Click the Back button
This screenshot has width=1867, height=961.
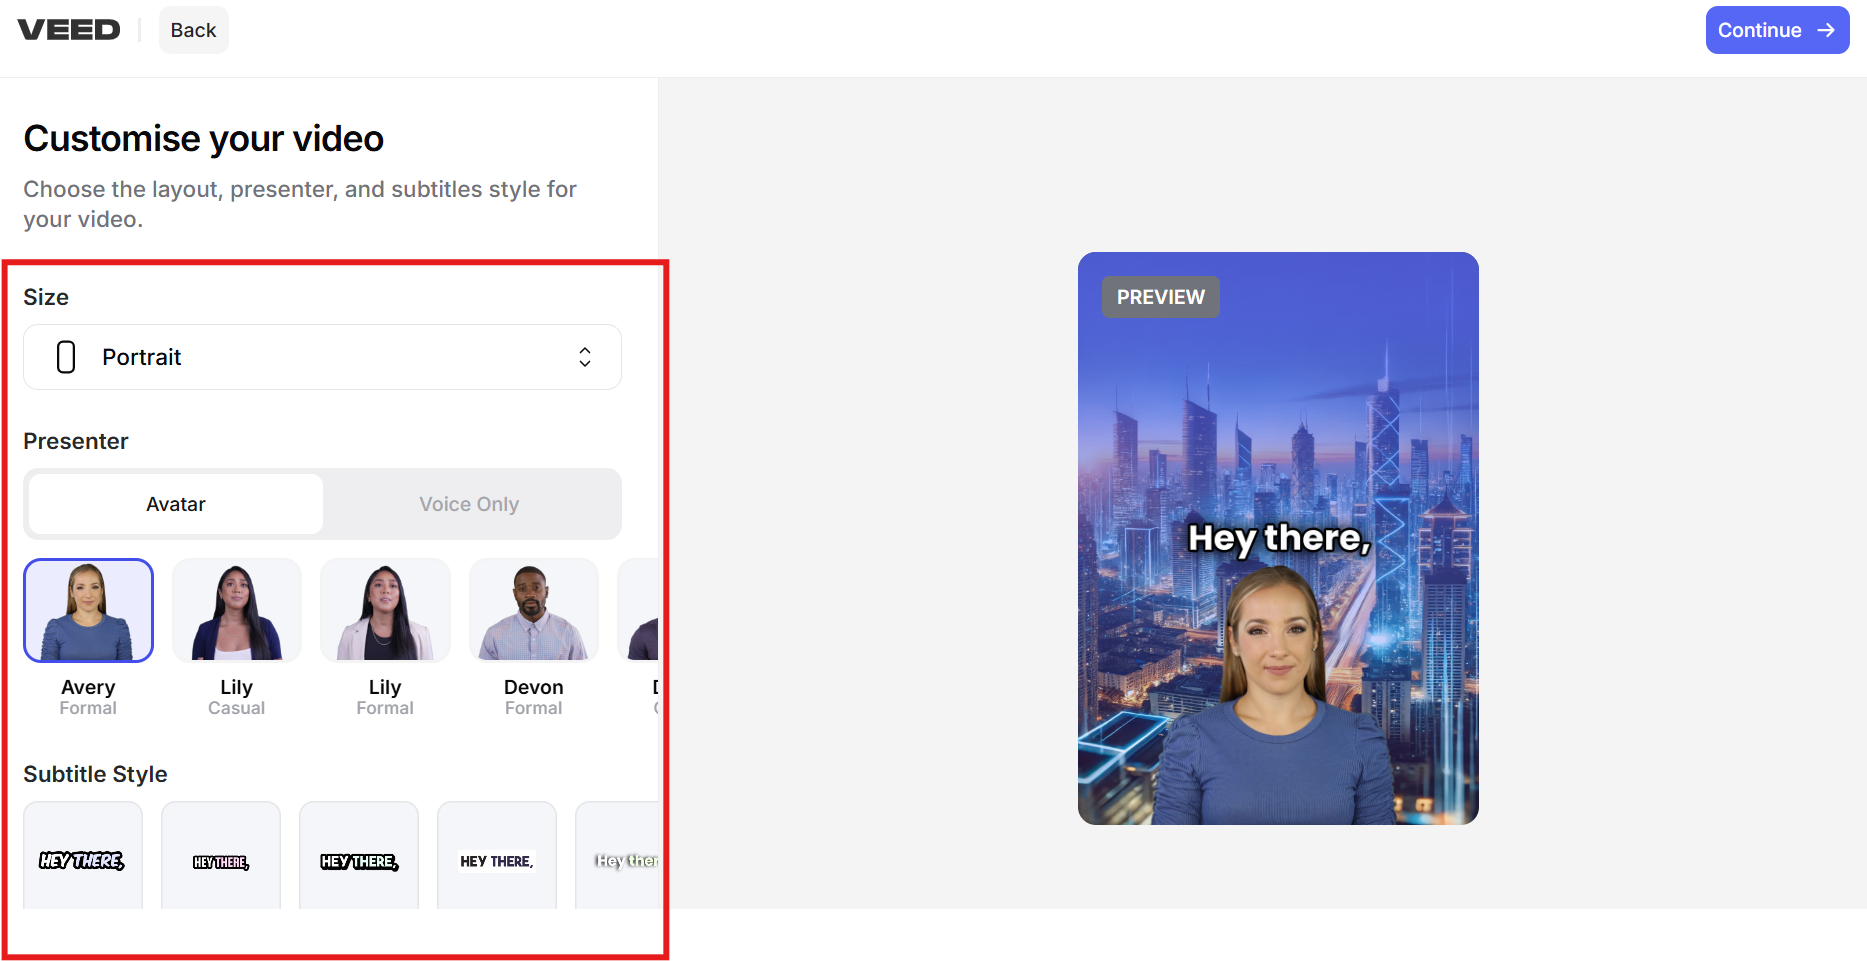tap(193, 29)
